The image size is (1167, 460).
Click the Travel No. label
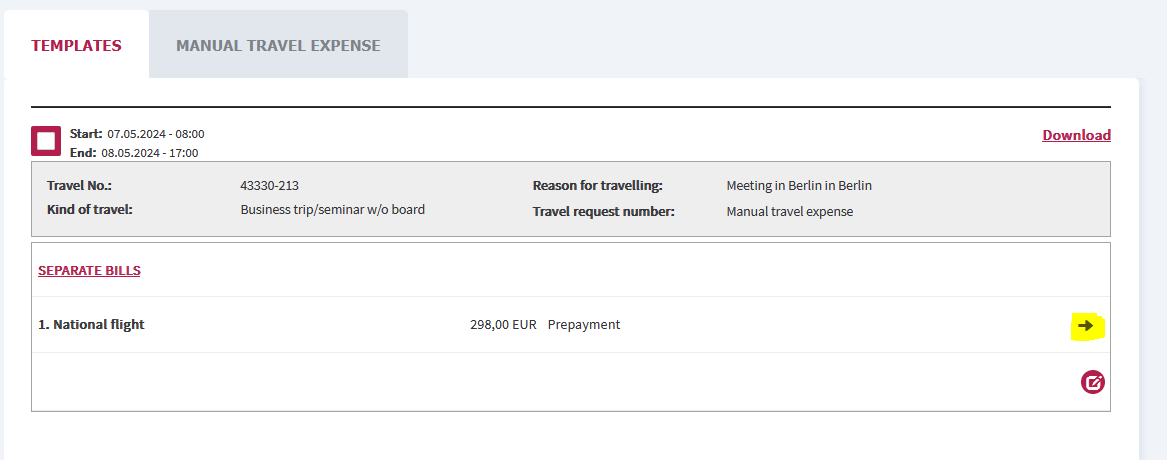[79, 185]
